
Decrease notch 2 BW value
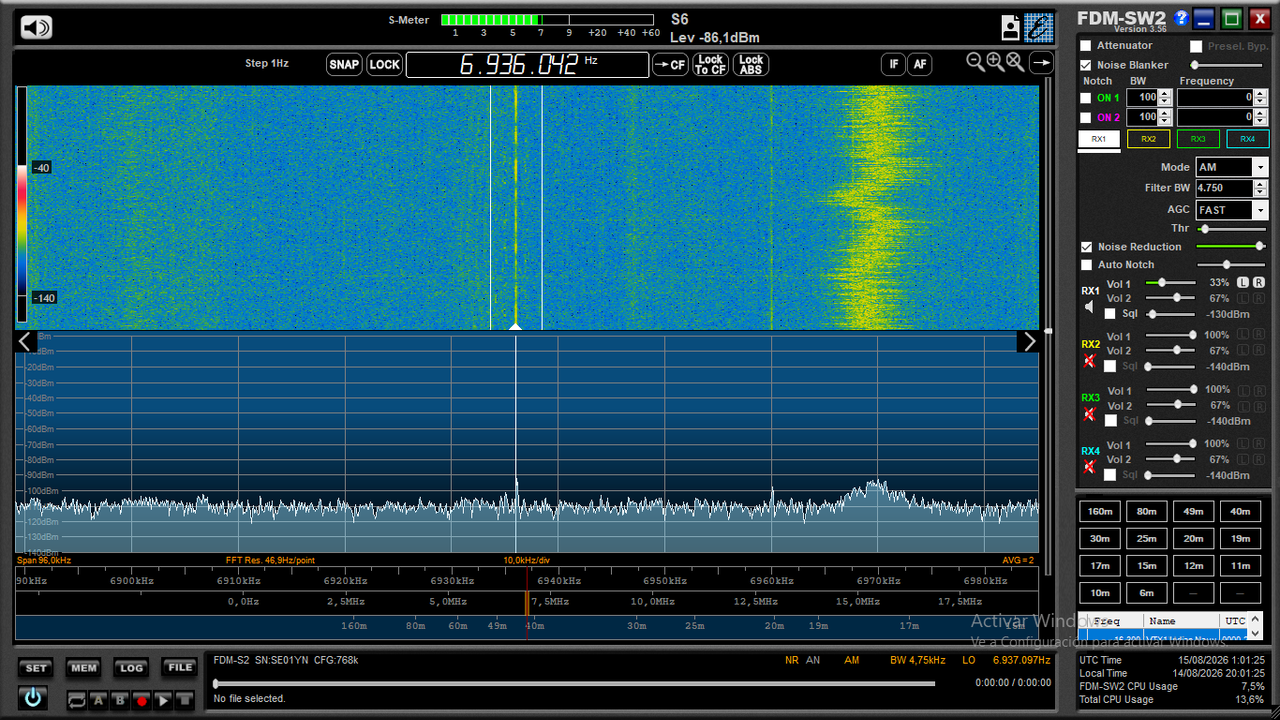pos(1165,122)
